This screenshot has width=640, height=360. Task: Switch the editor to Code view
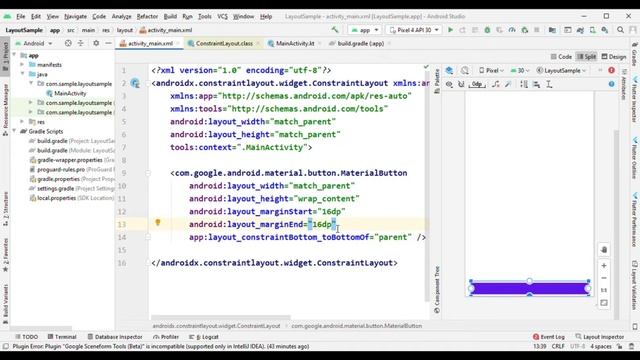click(561, 57)
